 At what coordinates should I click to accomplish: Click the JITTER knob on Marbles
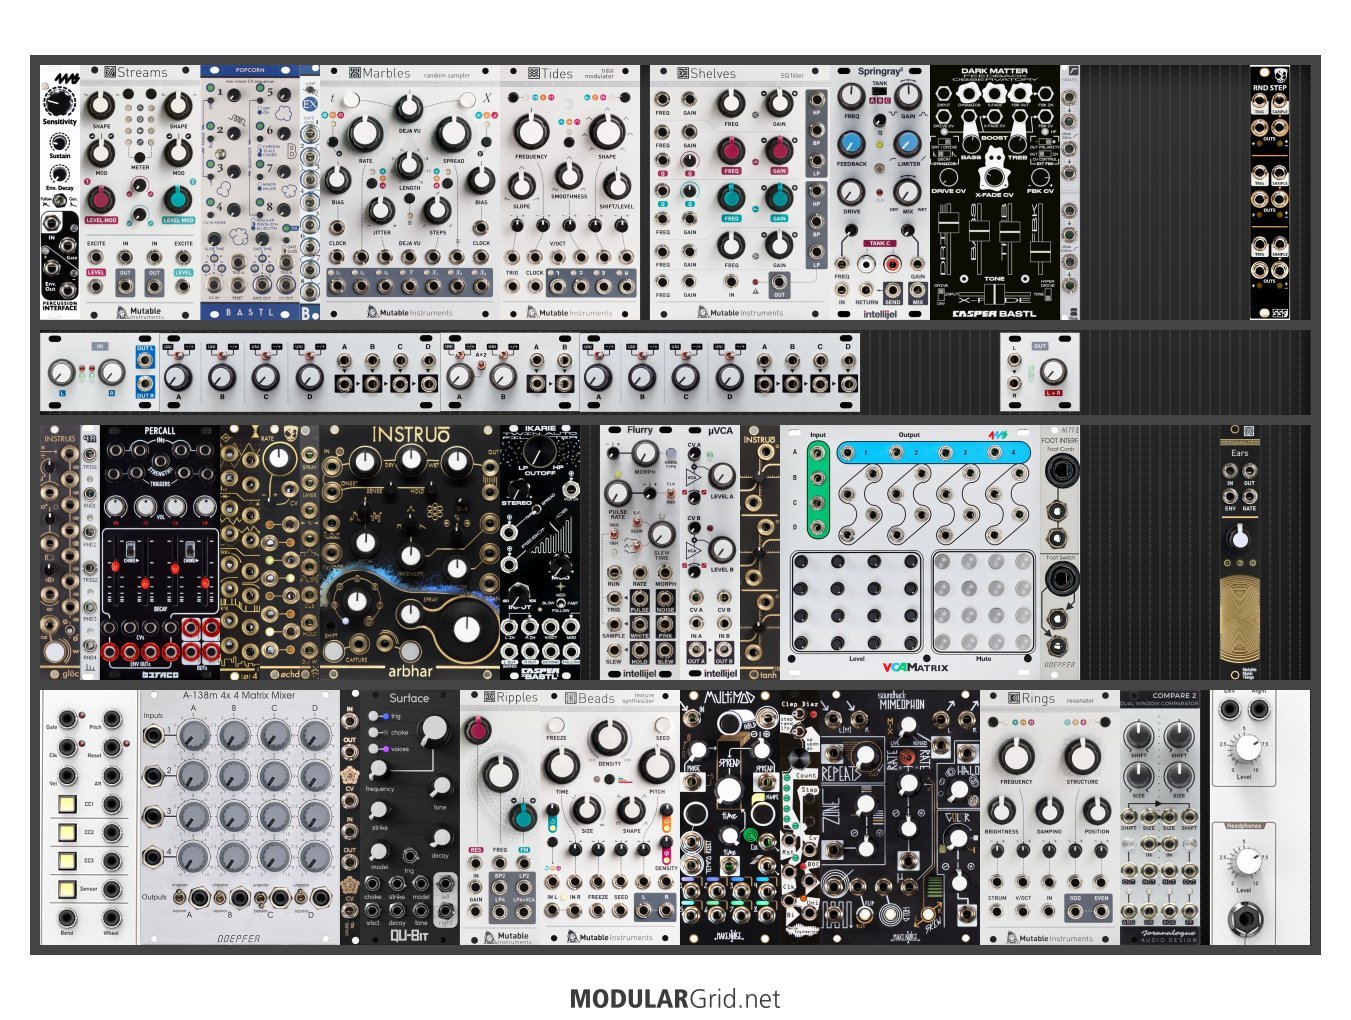(x=381, y=210)
